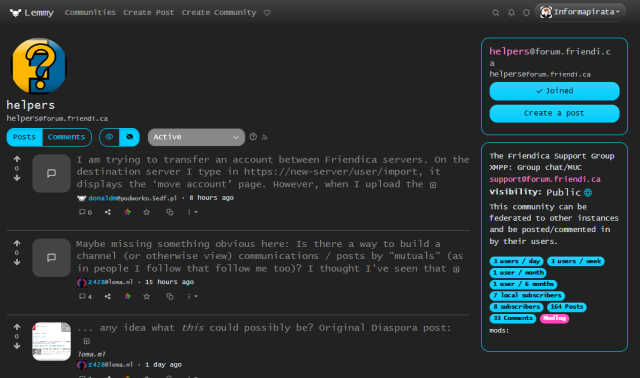Switch to the Posts tab
Image resolution: width=640 pixels, height=378 pixels.
click(x=24, y=137)
